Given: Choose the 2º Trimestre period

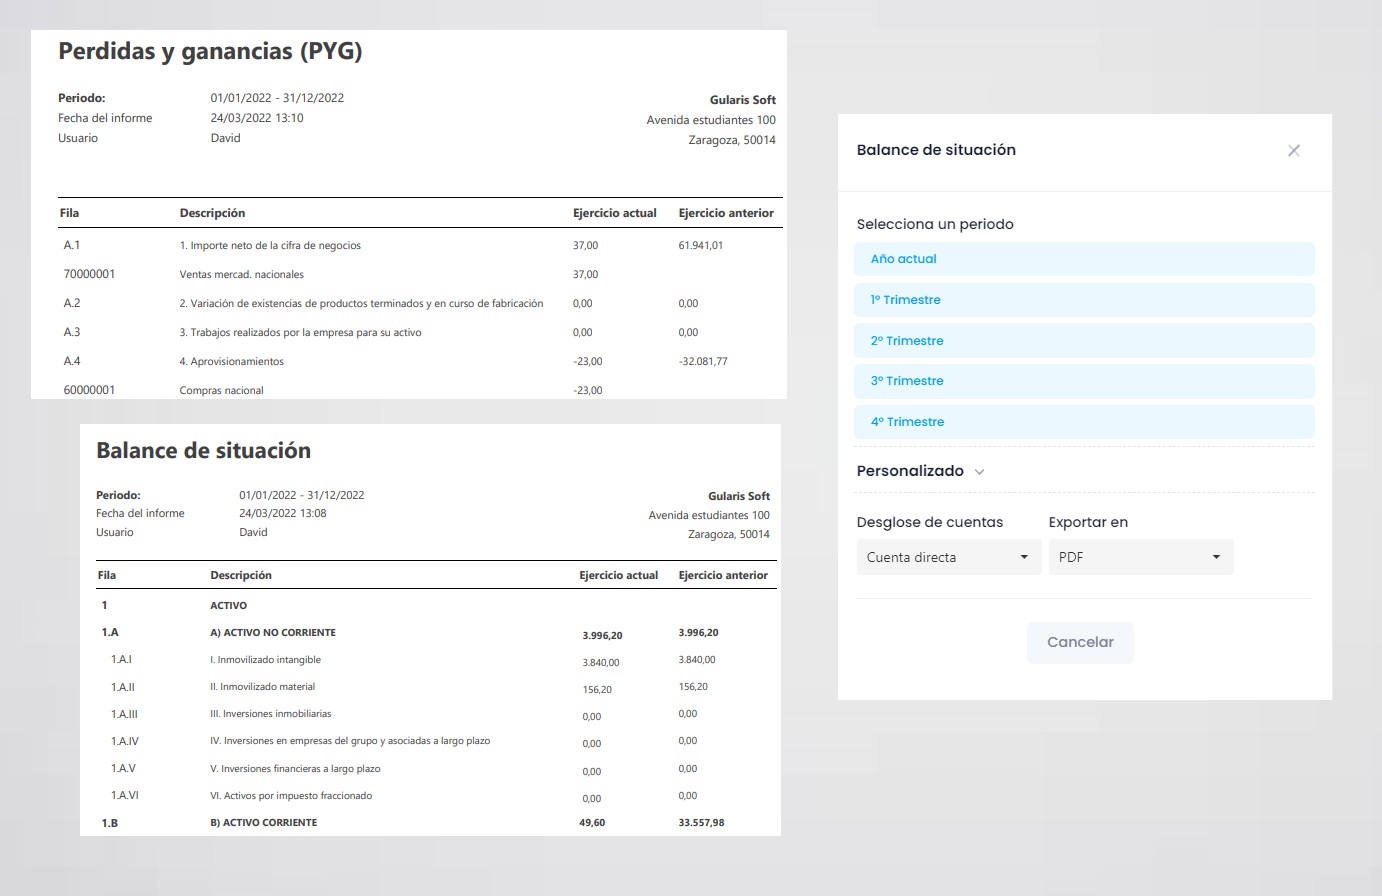Looking at the screenshot, I should tap(1084, 341).
